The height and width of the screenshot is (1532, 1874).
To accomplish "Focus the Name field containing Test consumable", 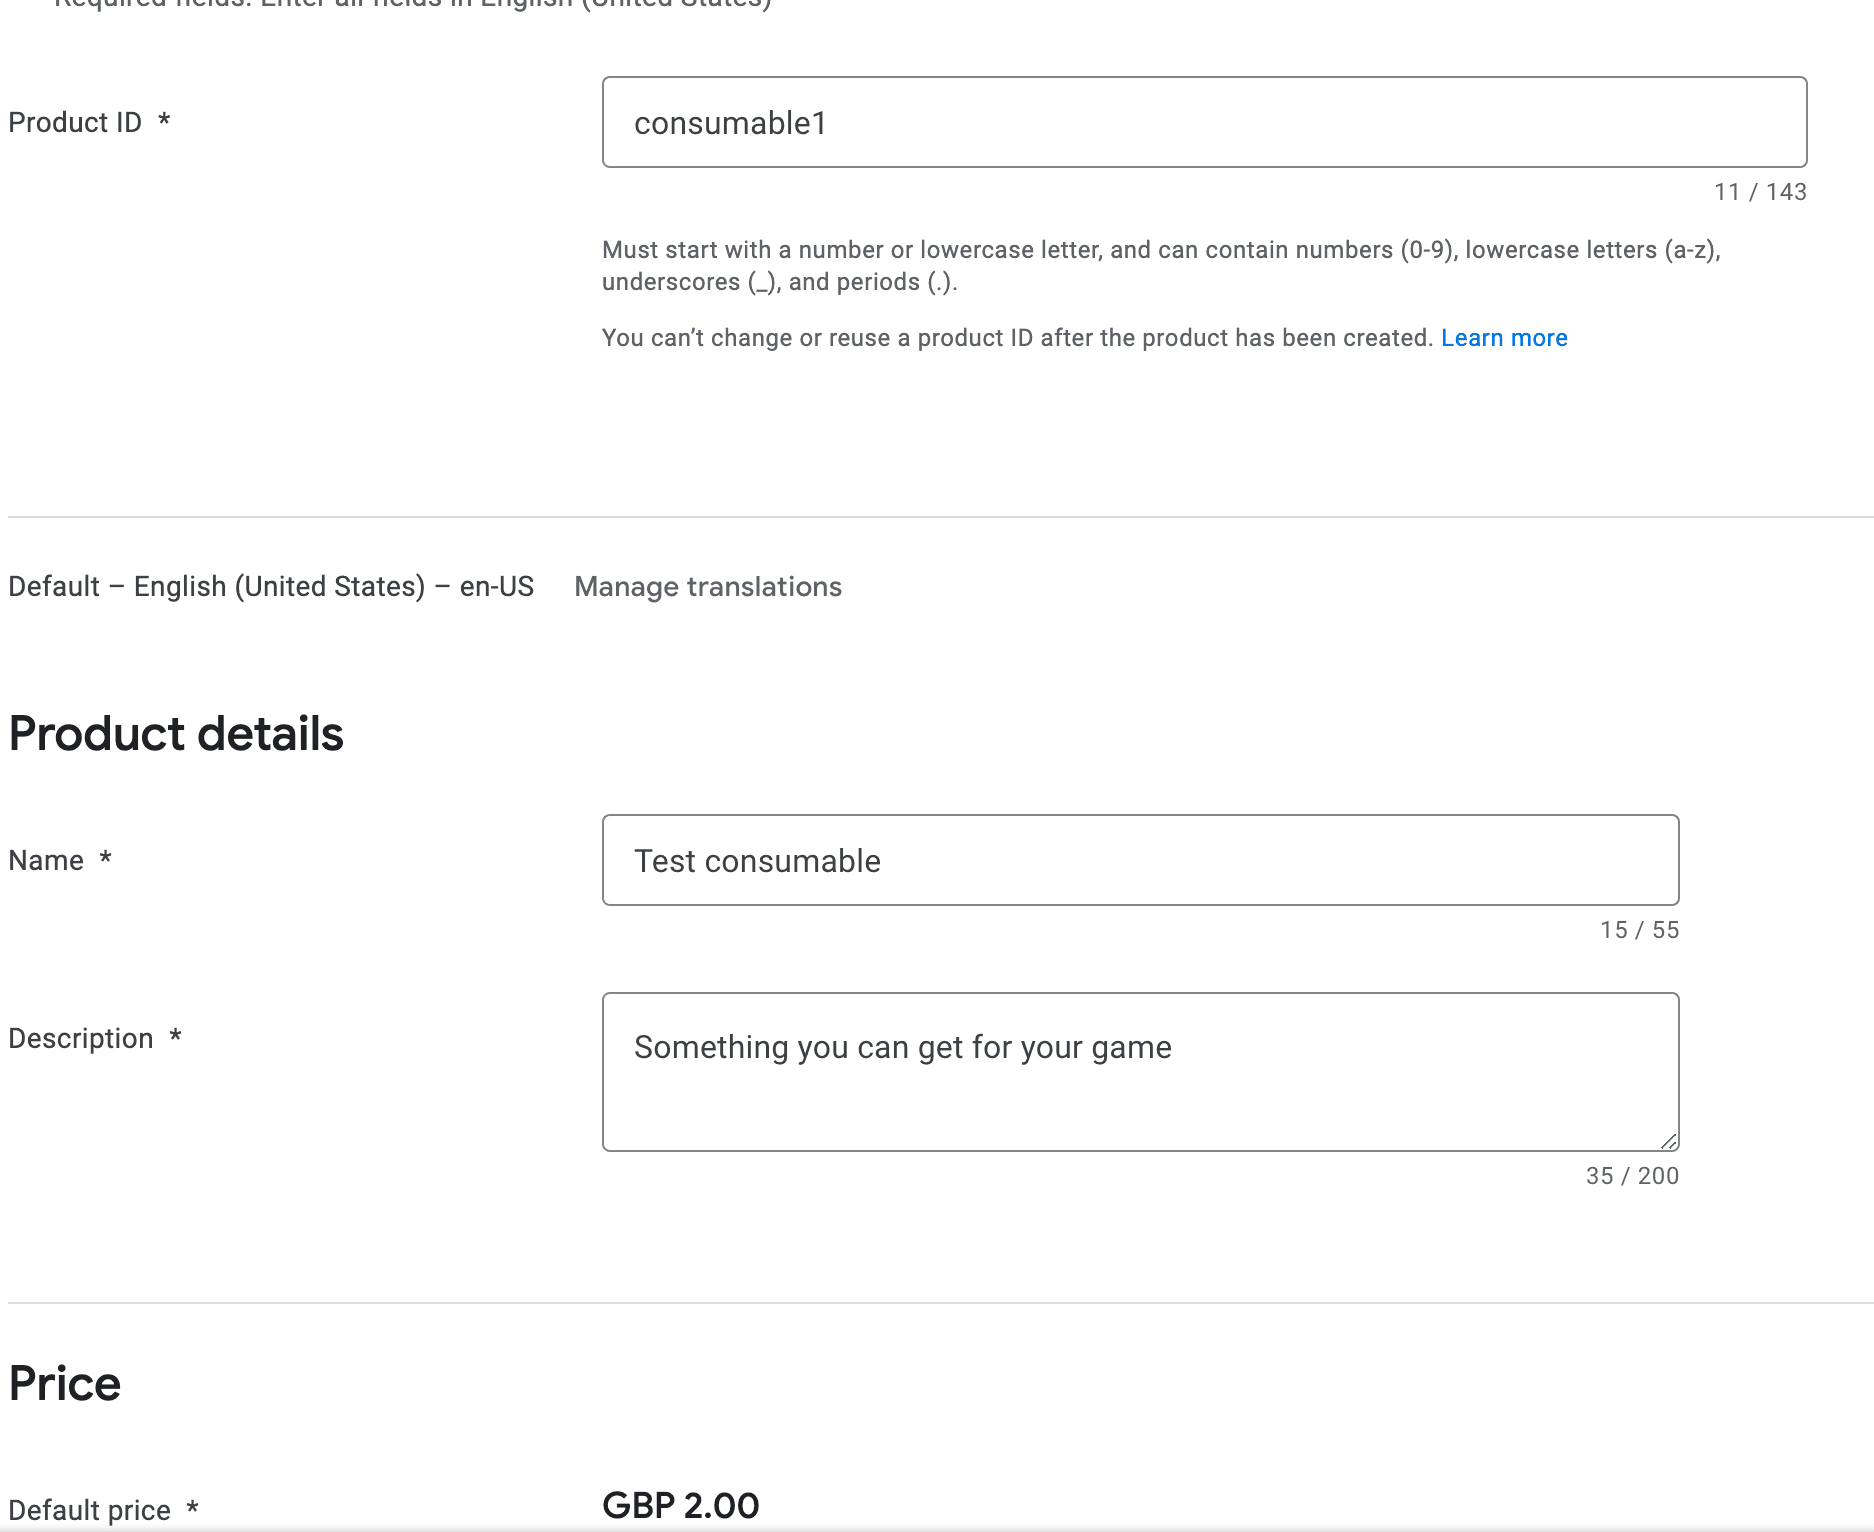I will click(1140, 860).
